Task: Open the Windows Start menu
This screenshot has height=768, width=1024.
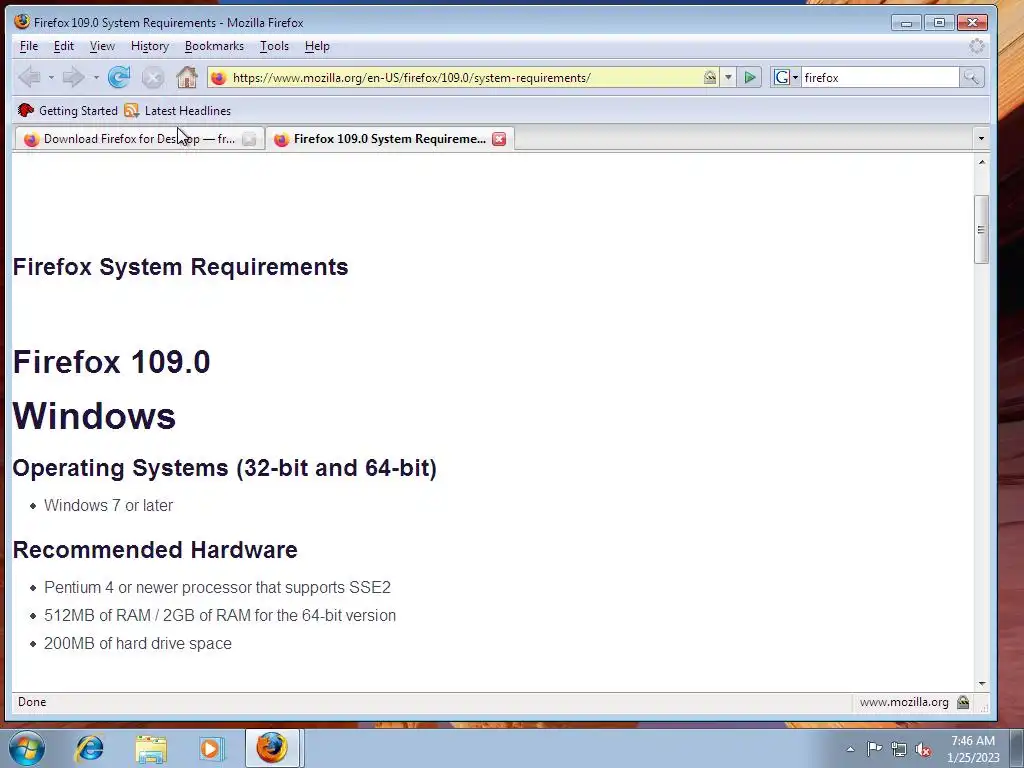Action: click(x=27, y=748)
